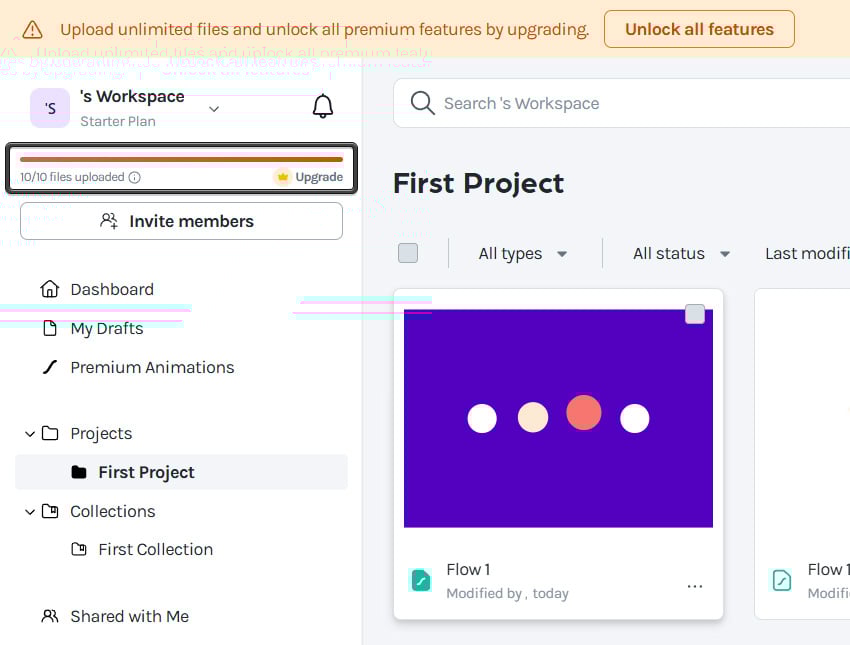Click the Flow 1 file type icon
Image resolution: width=850 pixels, height=645 pixels.
(421, 580)
